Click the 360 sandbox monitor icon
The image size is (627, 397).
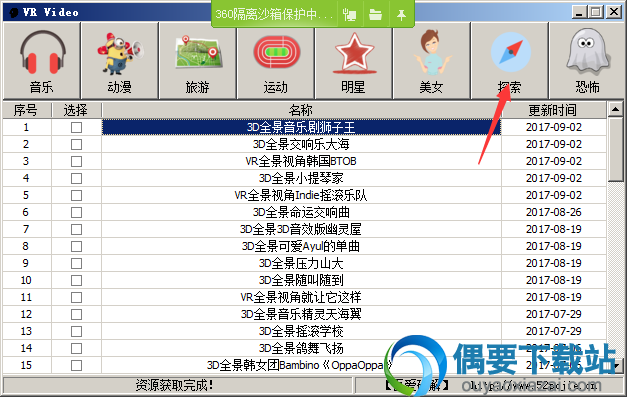[350, 15]
